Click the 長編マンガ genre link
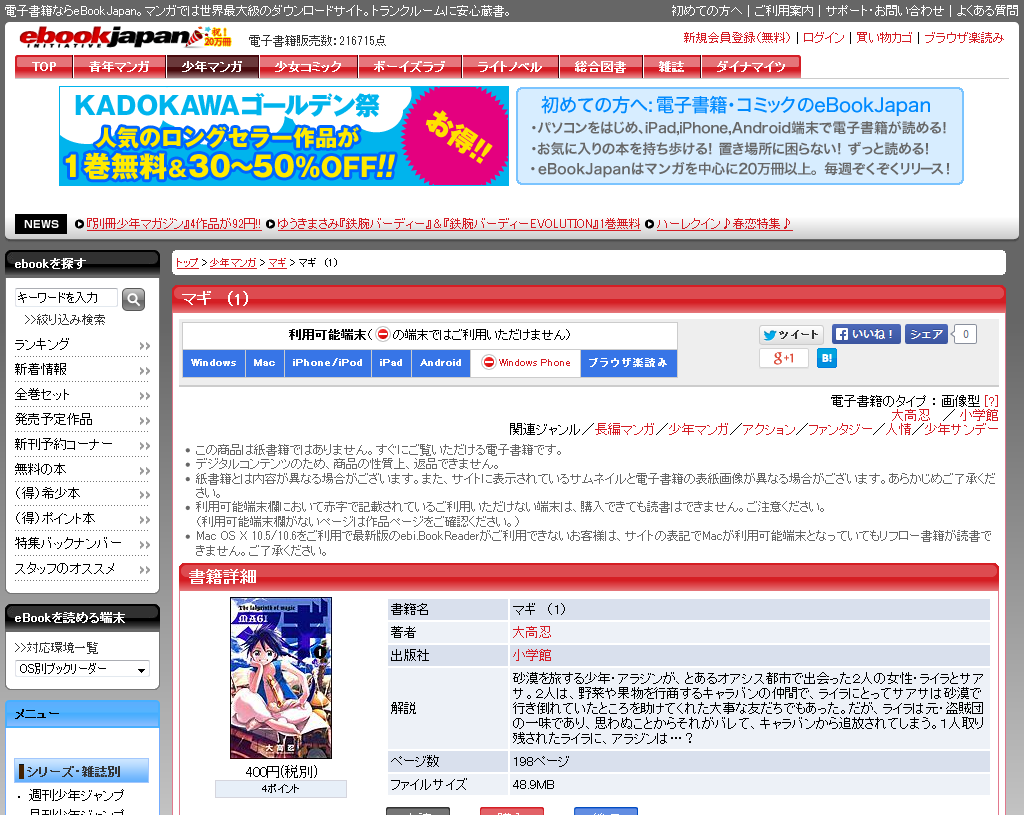Screen dimensions: 1024x815 (x=625, y=429)
